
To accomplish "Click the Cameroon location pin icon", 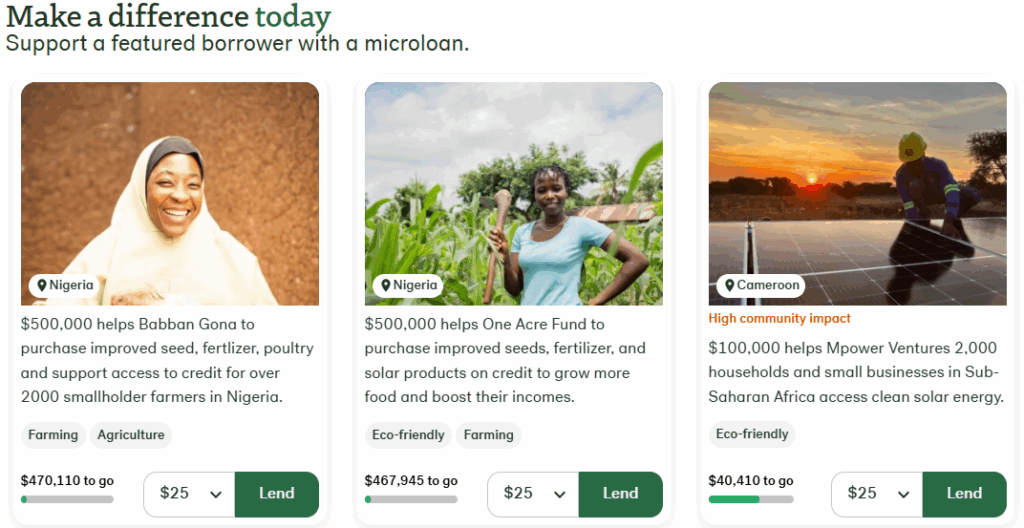I will pos(728,286).
